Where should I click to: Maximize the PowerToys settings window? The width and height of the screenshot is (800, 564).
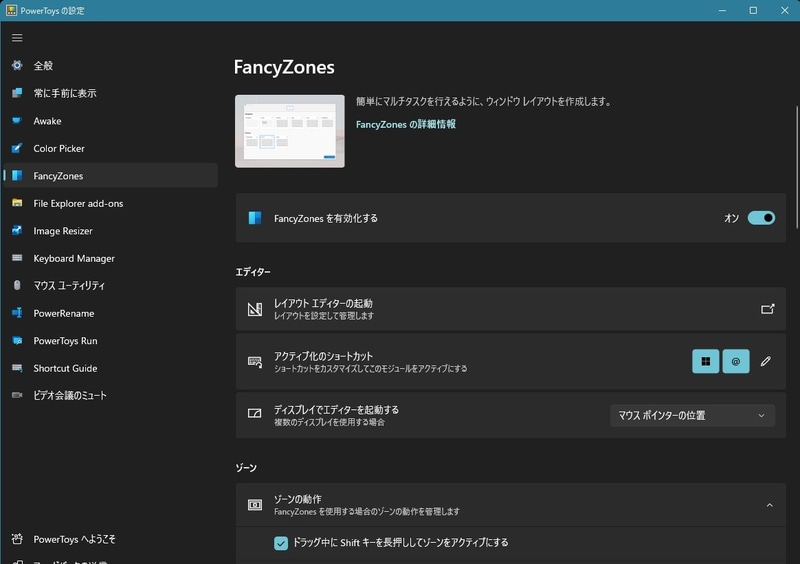753,10
